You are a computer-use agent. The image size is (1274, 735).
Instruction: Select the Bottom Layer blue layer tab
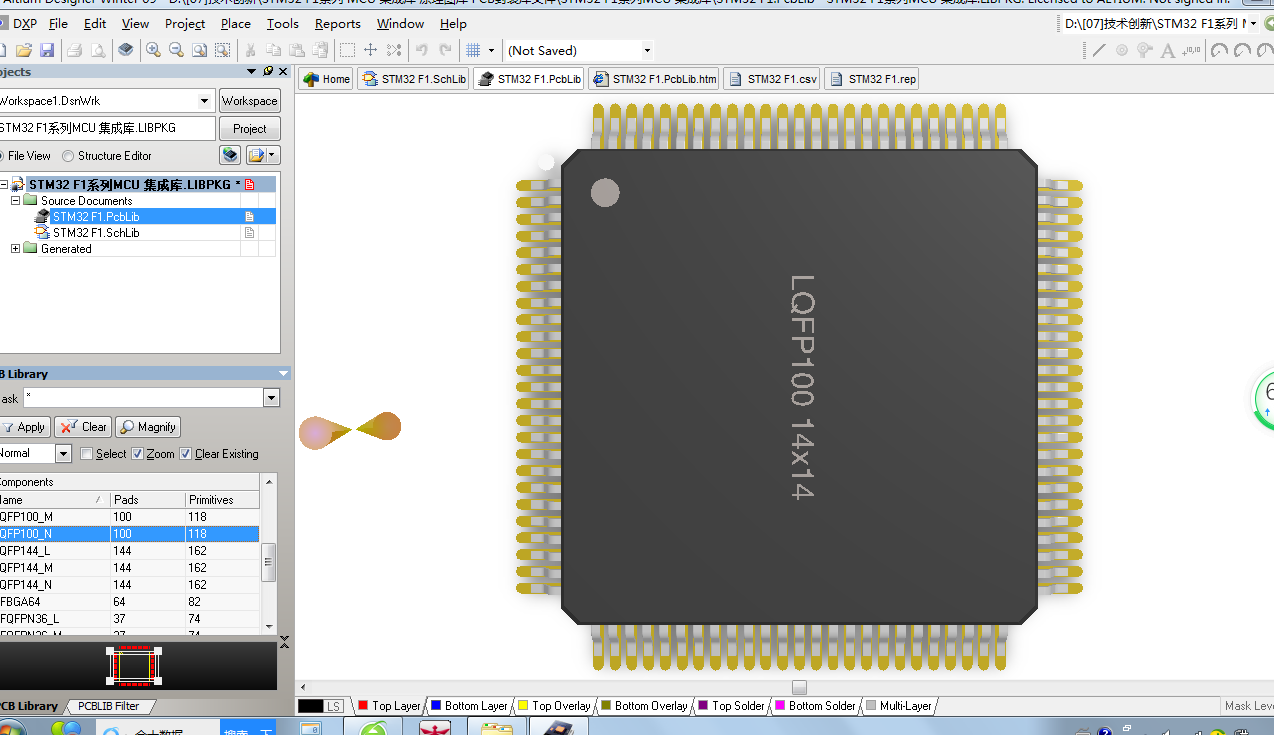[x=469, y=706]
